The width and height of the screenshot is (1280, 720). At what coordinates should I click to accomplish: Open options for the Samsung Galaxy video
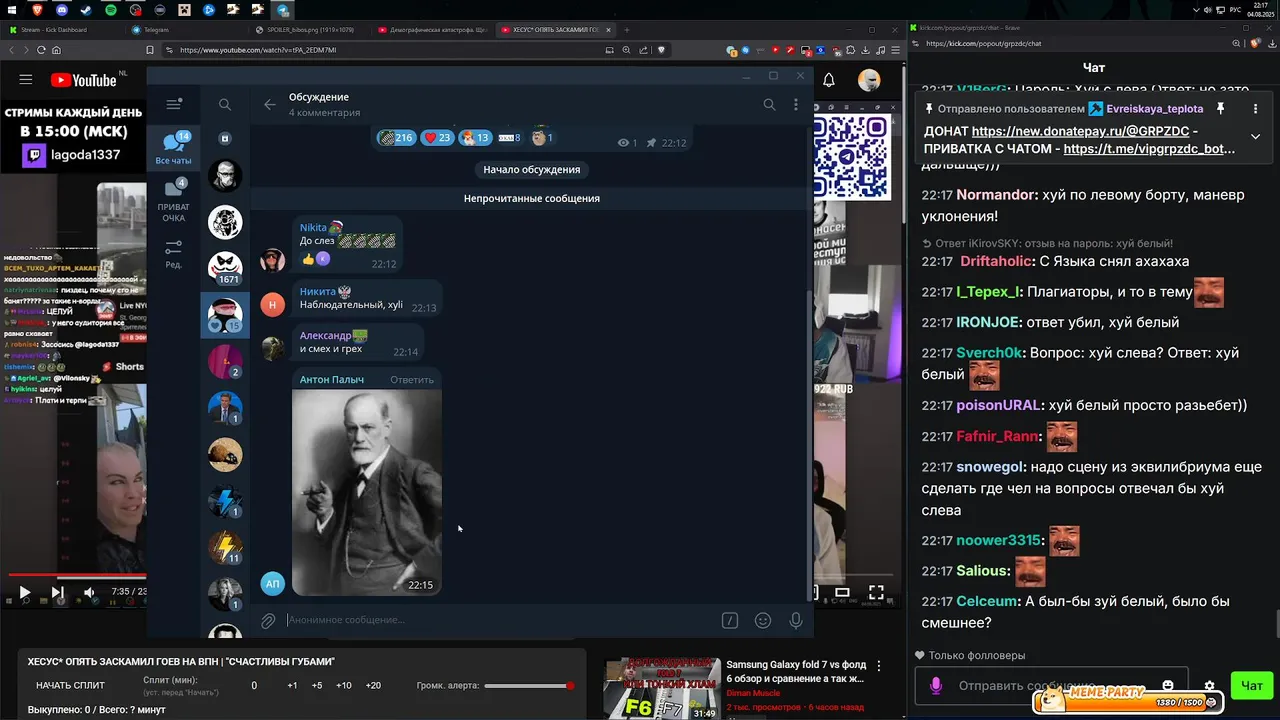click(879, 665)
